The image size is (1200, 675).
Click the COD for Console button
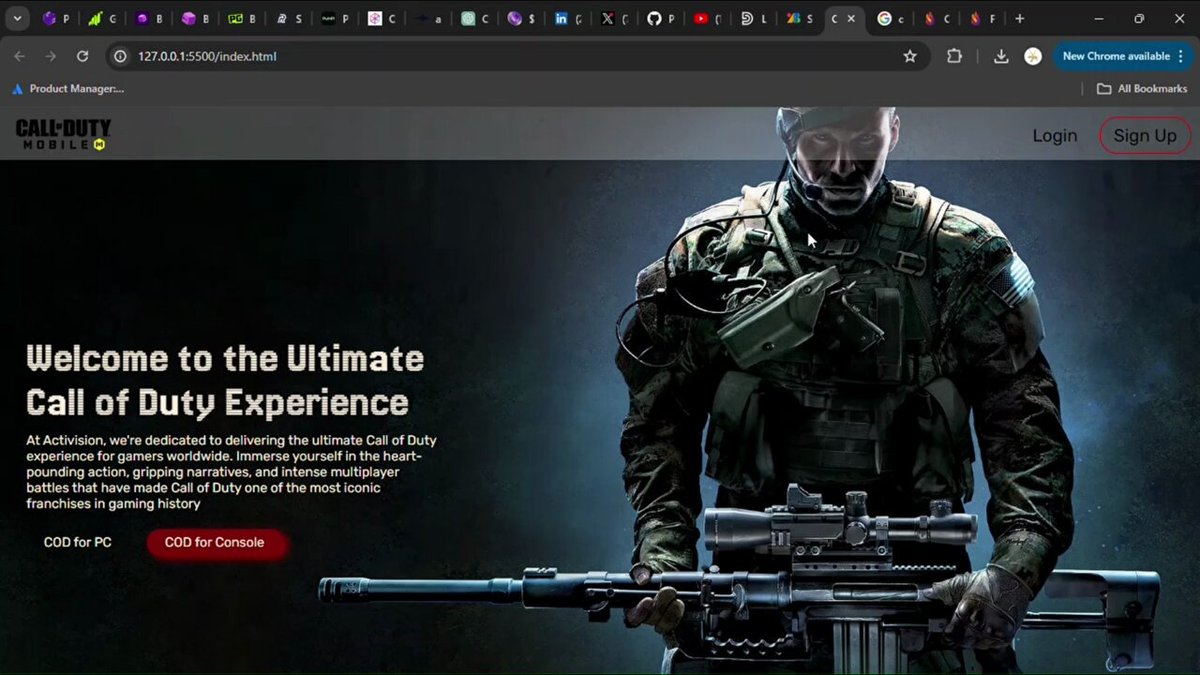click(215, 543)
